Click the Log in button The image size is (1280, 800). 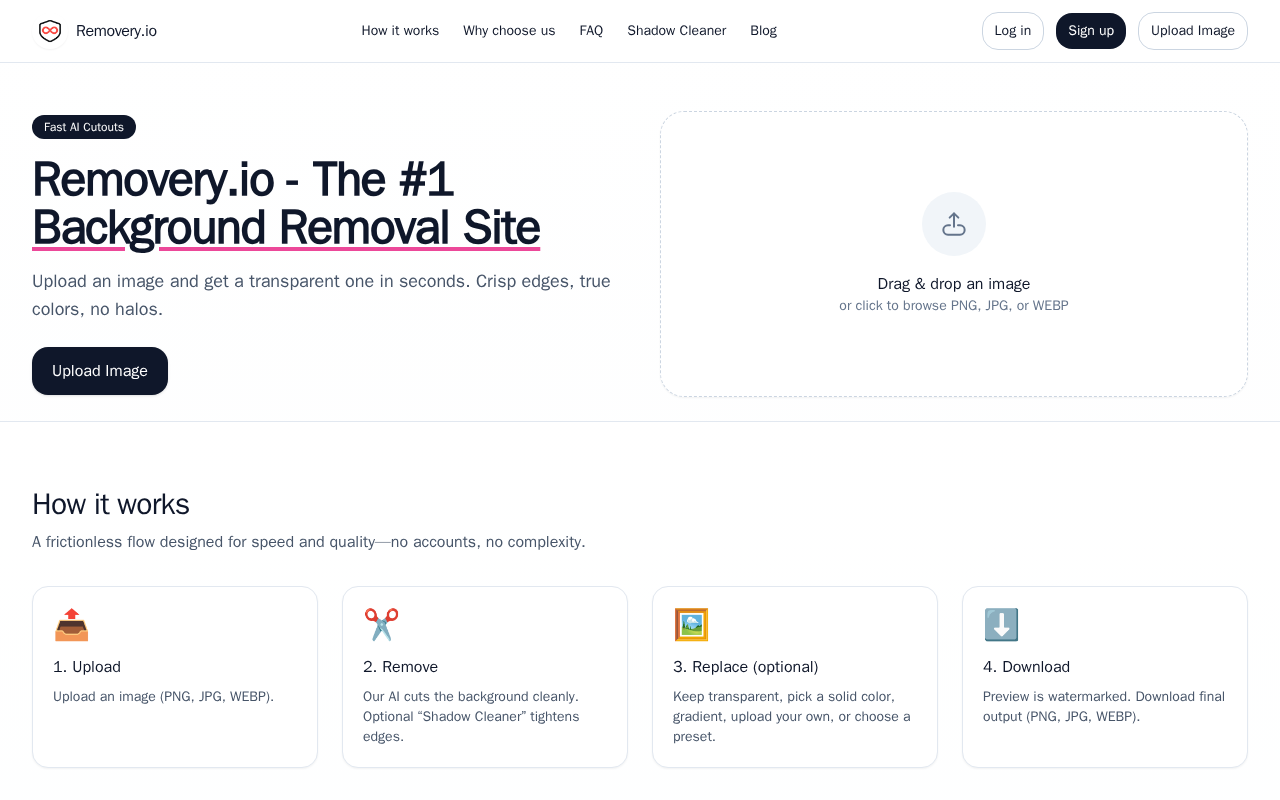tap(1013, 31)
